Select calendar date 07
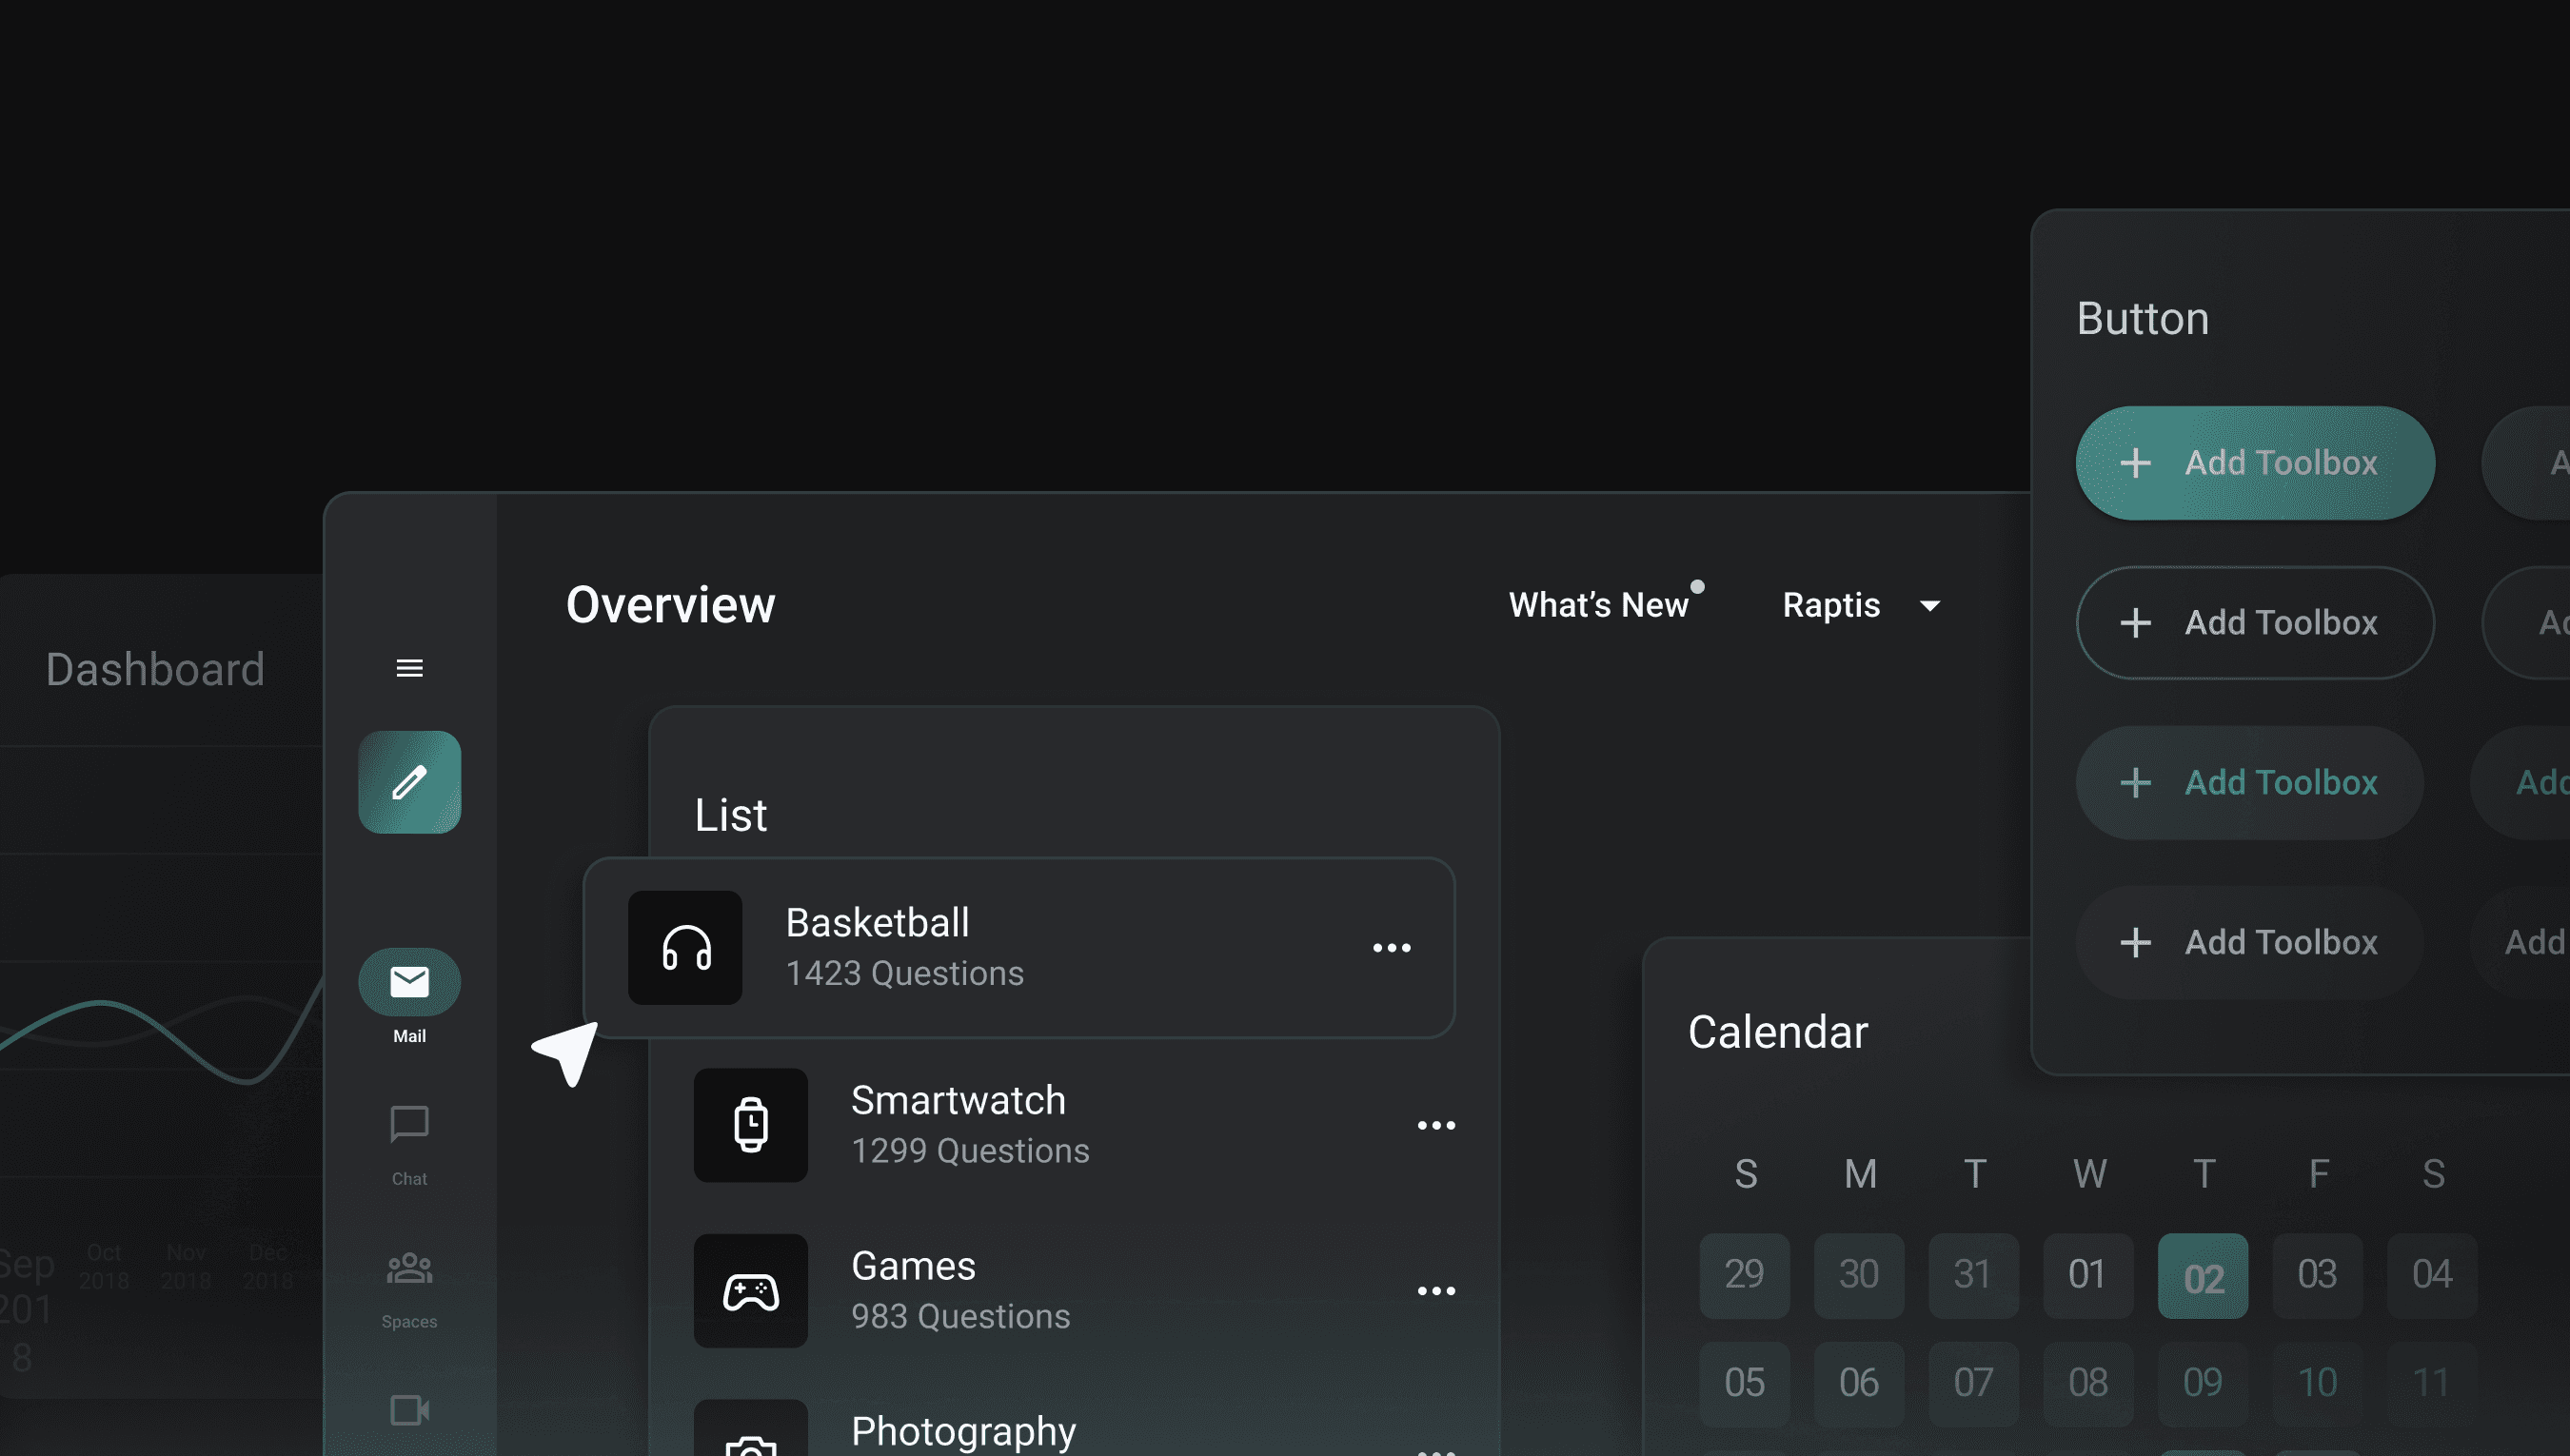 point(1973,1384)
